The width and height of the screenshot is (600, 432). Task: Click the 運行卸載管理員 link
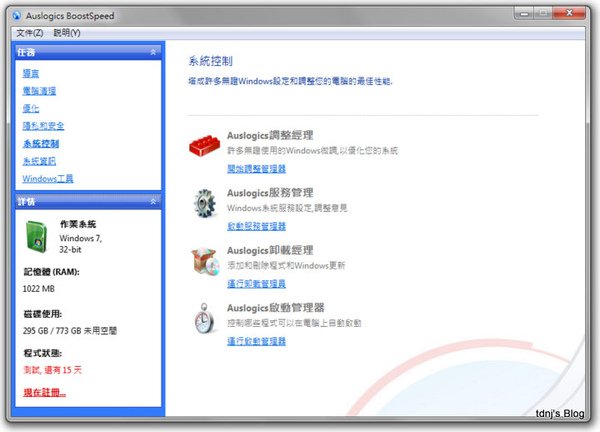pyautogui.click(x=256, y=284)
